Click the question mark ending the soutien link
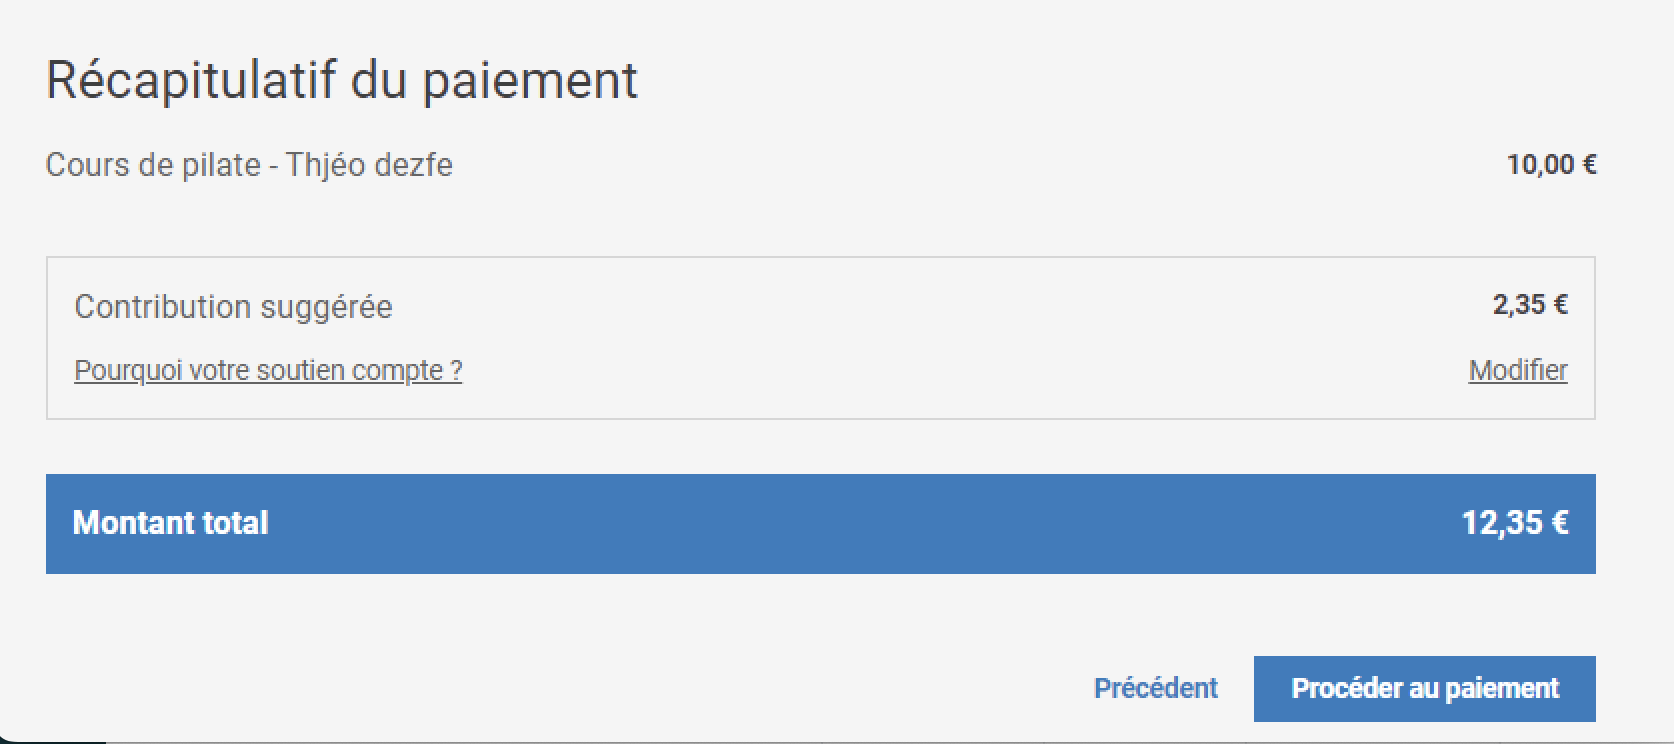Image resolution: width=1674 pixels, height=744 pixels. coord(456,370)
